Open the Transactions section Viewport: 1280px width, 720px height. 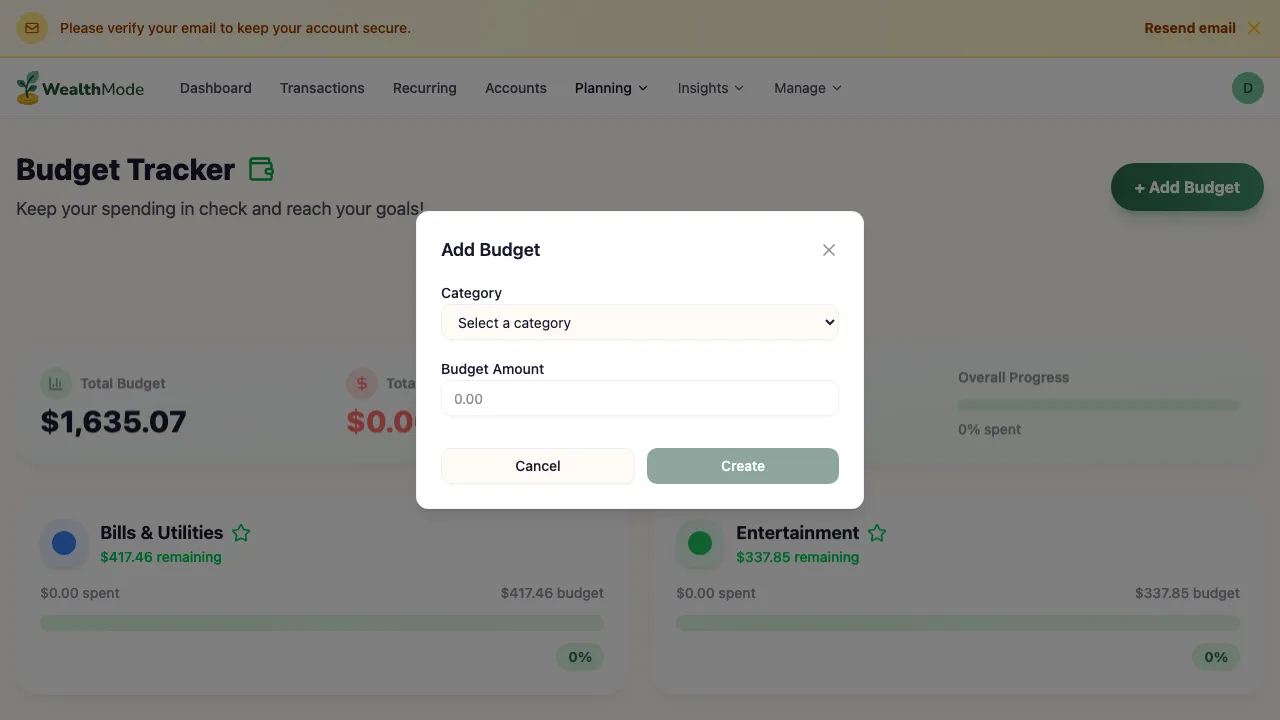322,88
